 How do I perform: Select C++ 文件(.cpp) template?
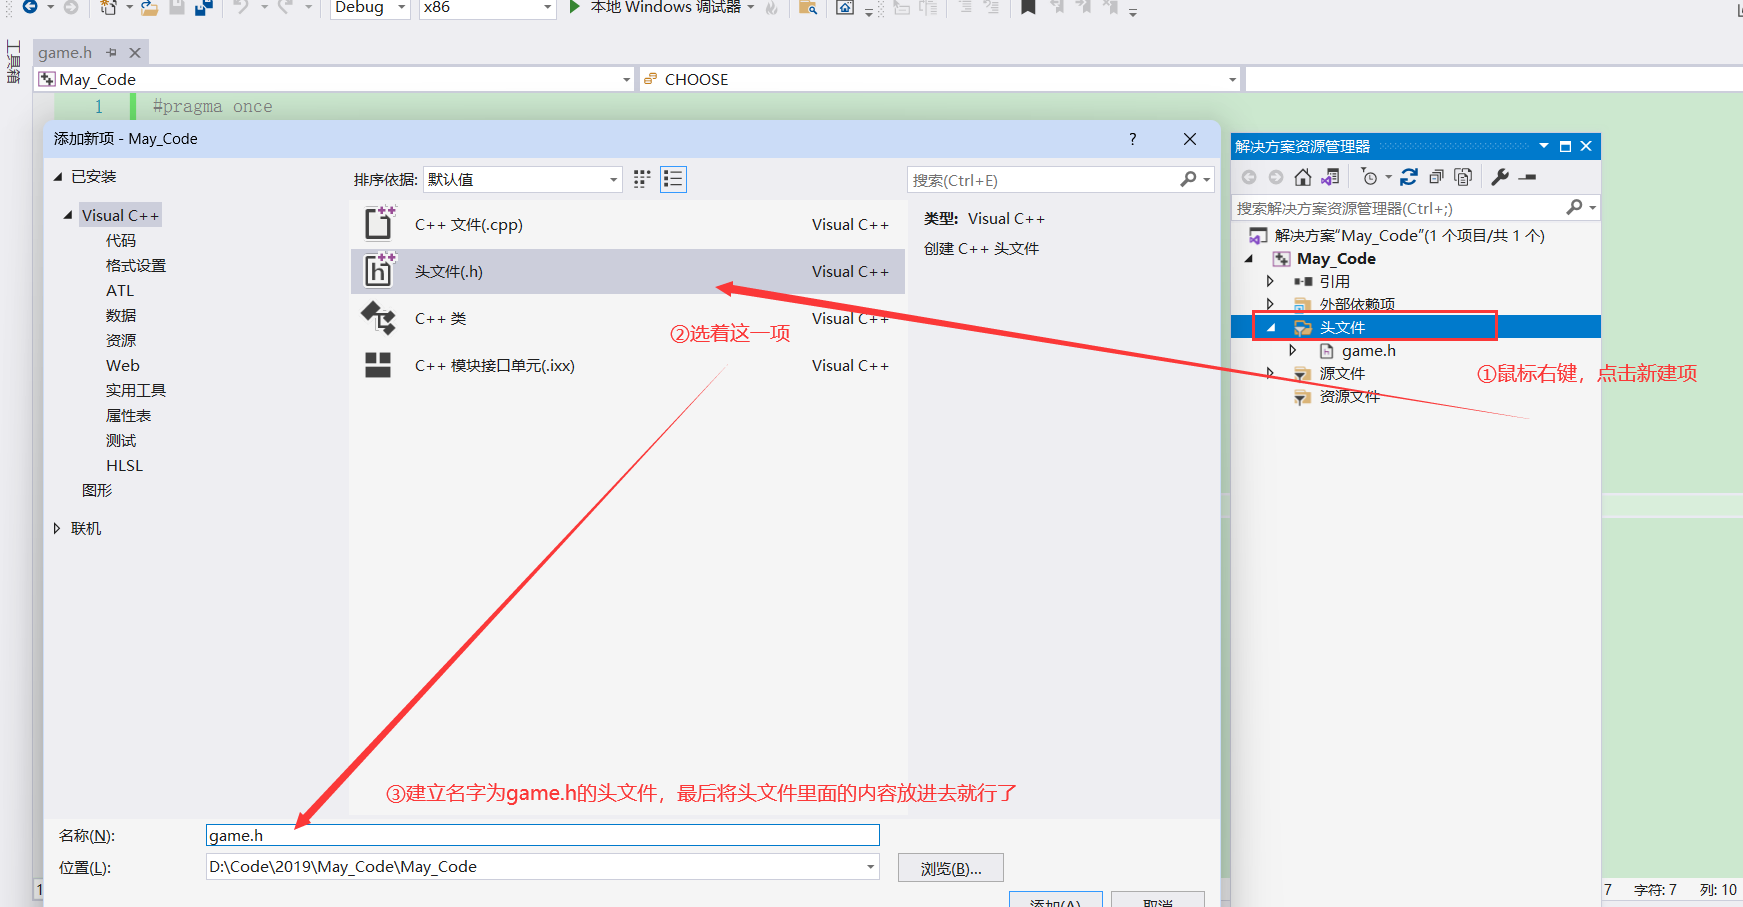click(x=627, y=224)
